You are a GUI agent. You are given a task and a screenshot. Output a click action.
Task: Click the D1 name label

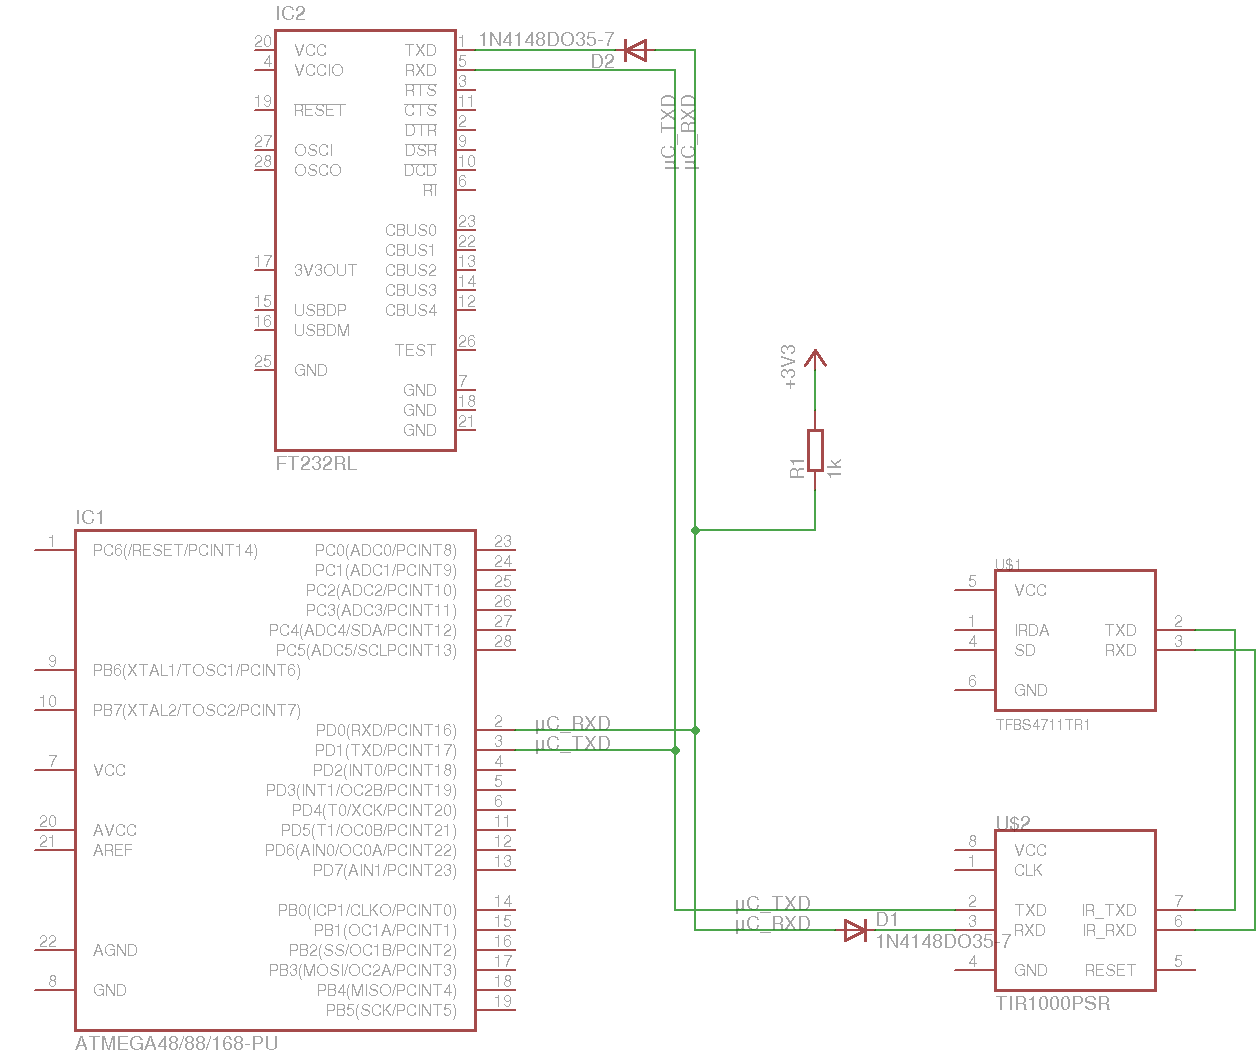[887, 919]
